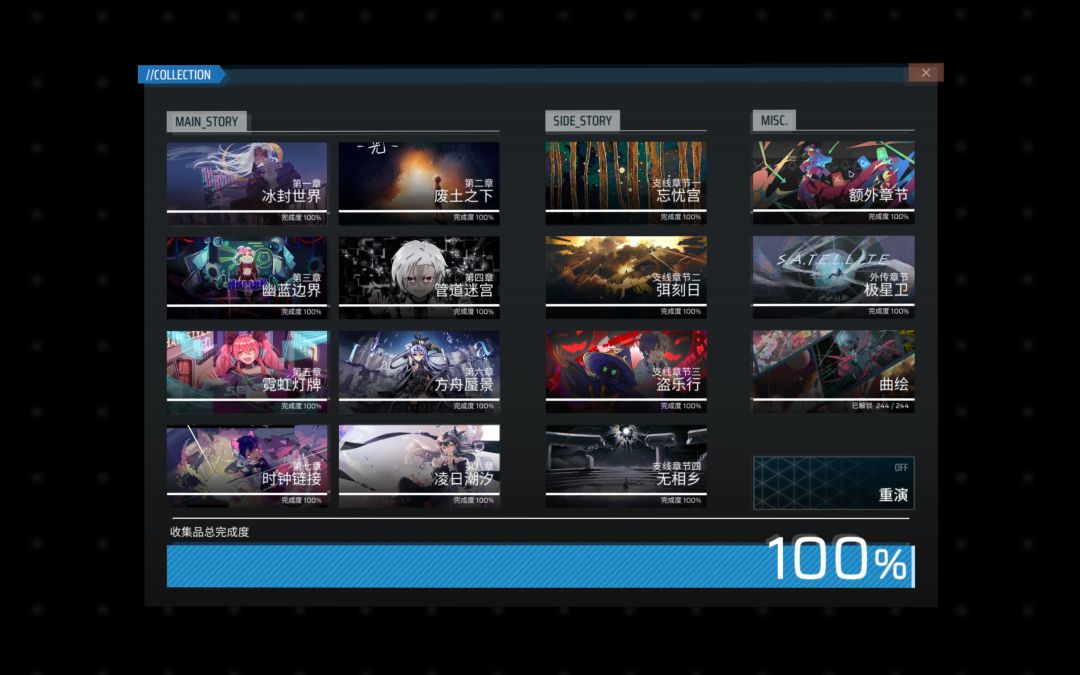View the 霓虹灯牌 chapter five collection

(247, 372)
